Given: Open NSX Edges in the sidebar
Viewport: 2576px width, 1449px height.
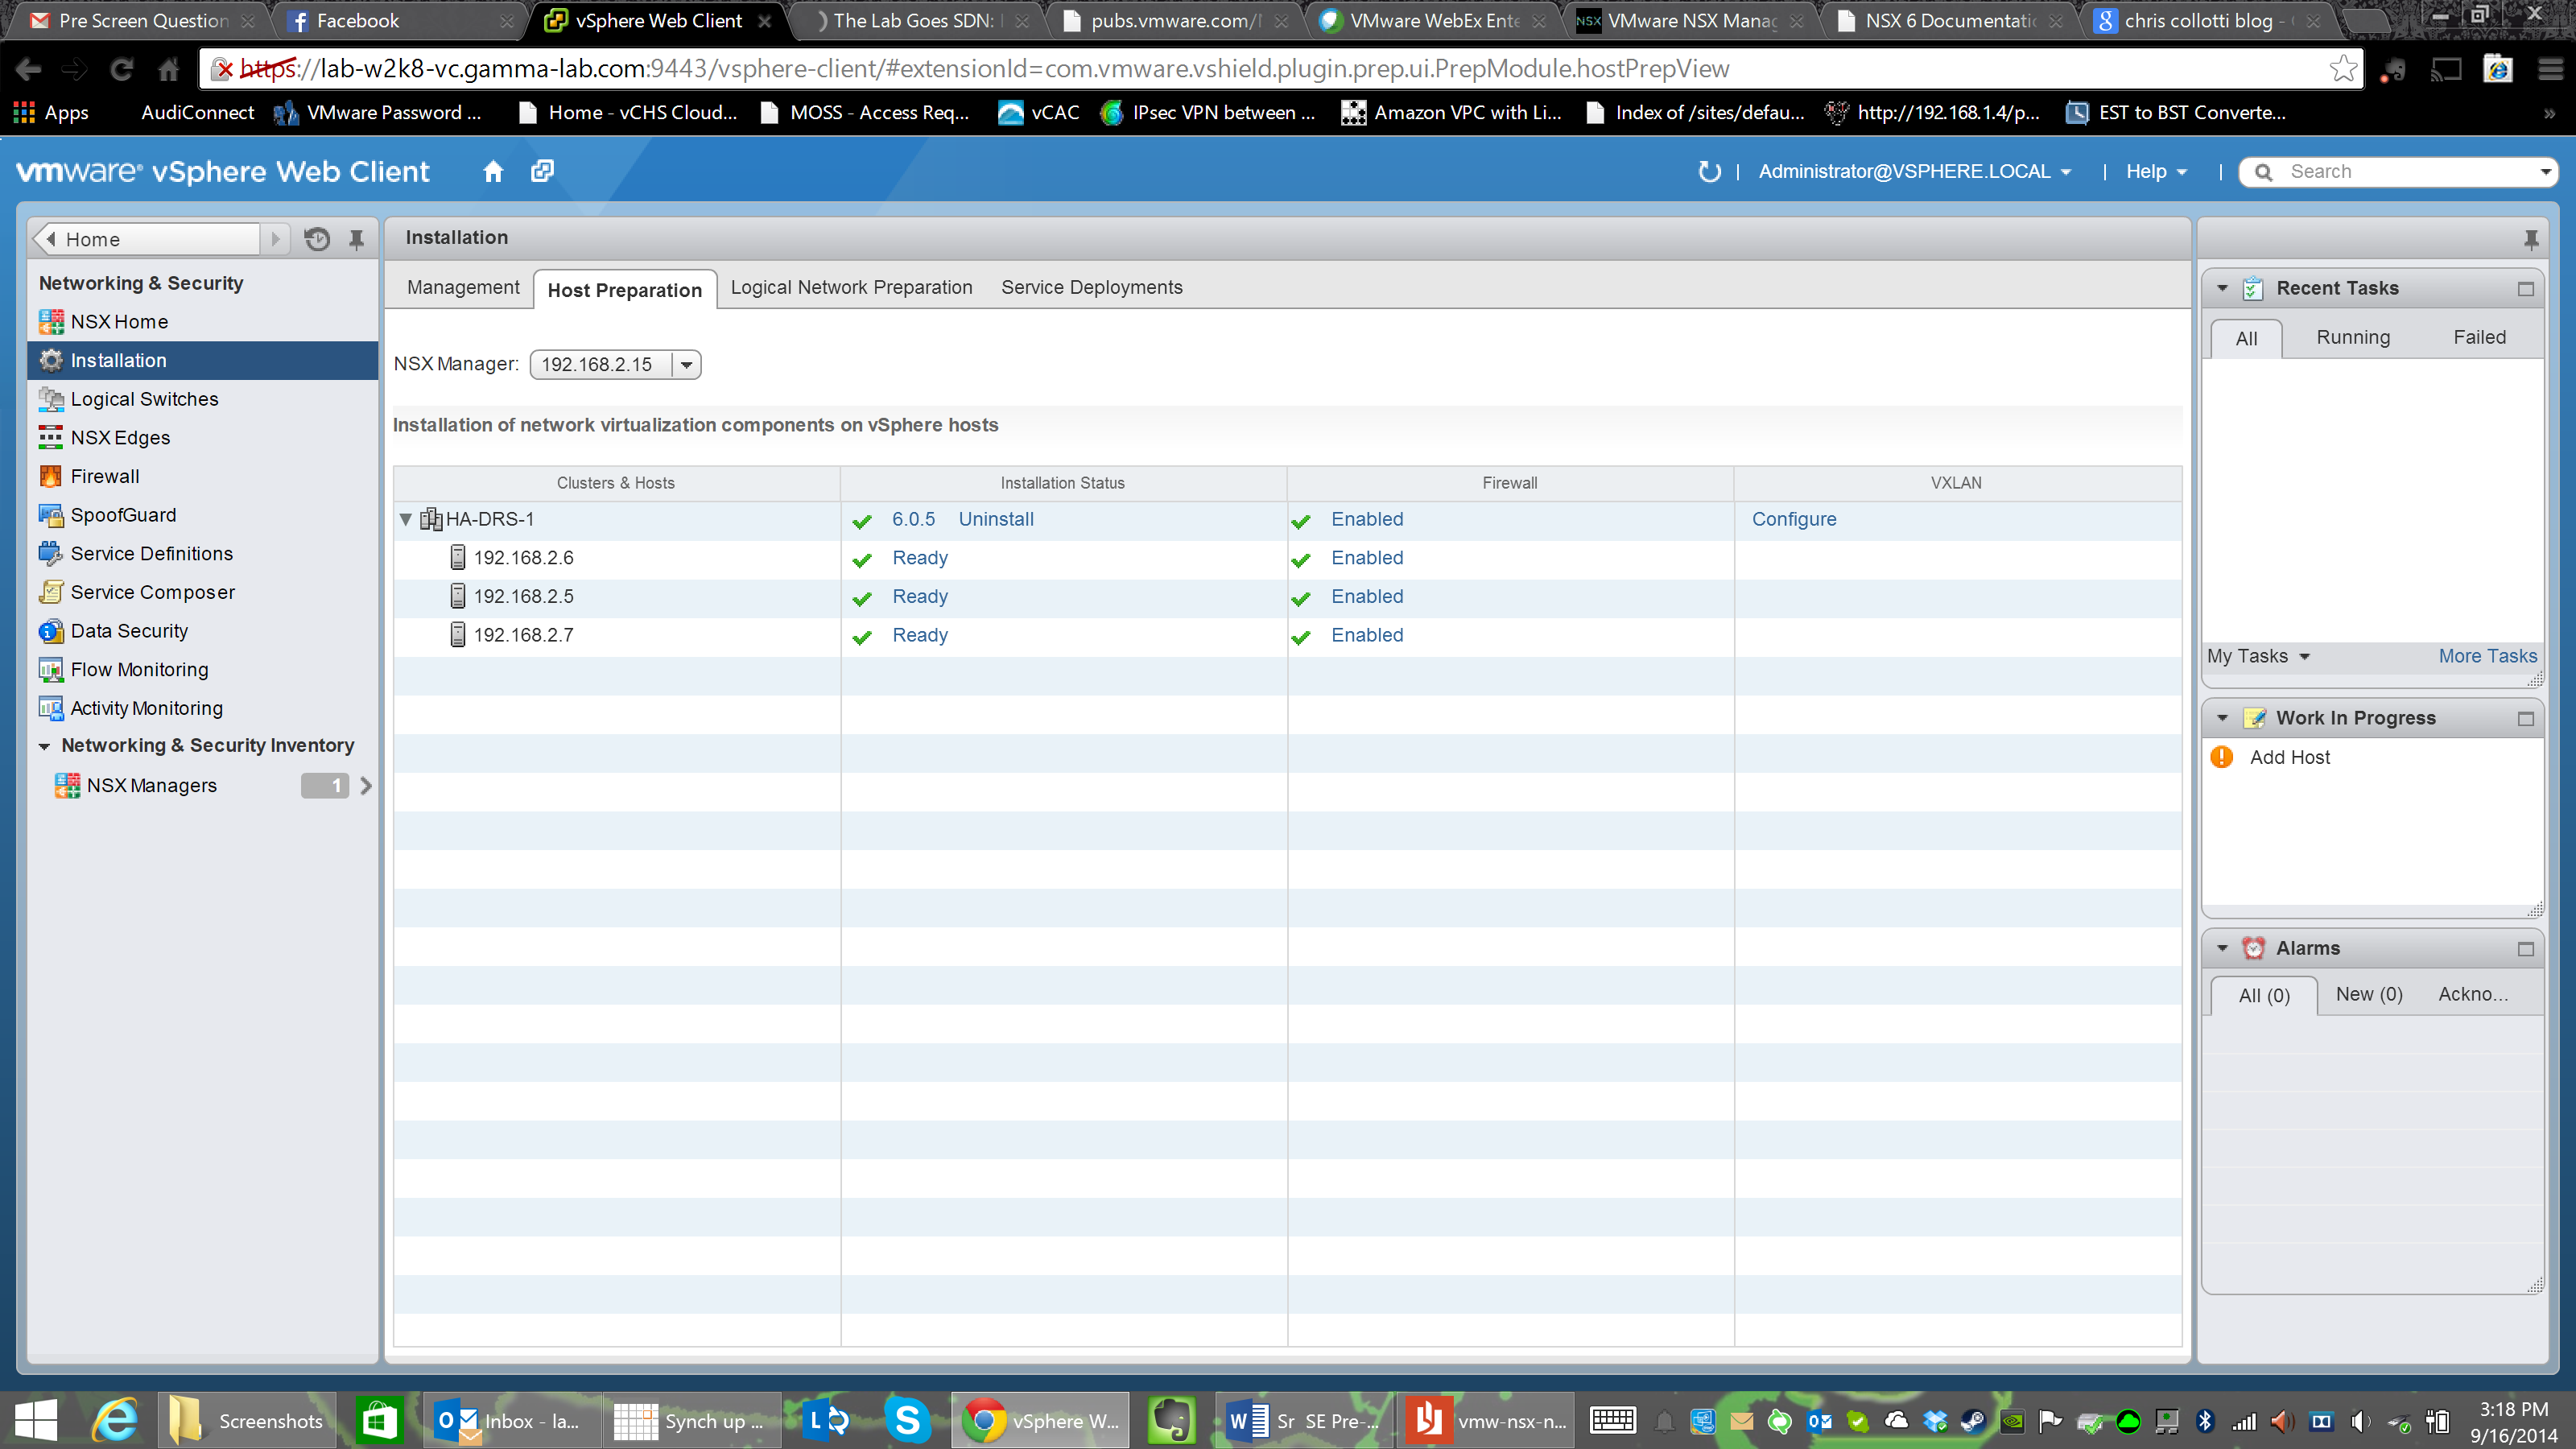Looking at the screenshot, I should (120, 437).
